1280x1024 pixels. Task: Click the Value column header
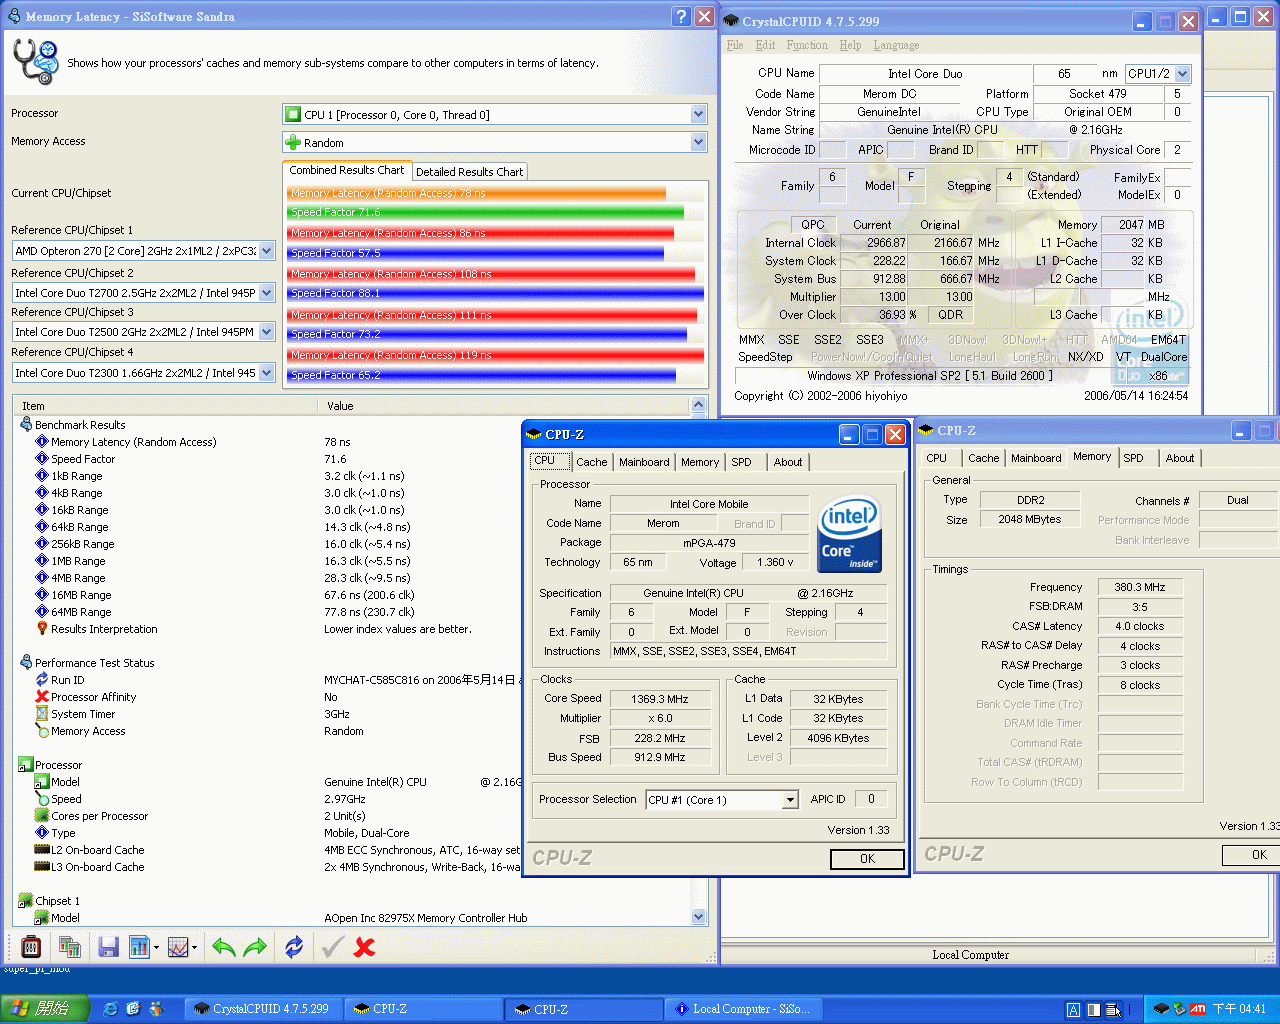(x=505, y=406)
